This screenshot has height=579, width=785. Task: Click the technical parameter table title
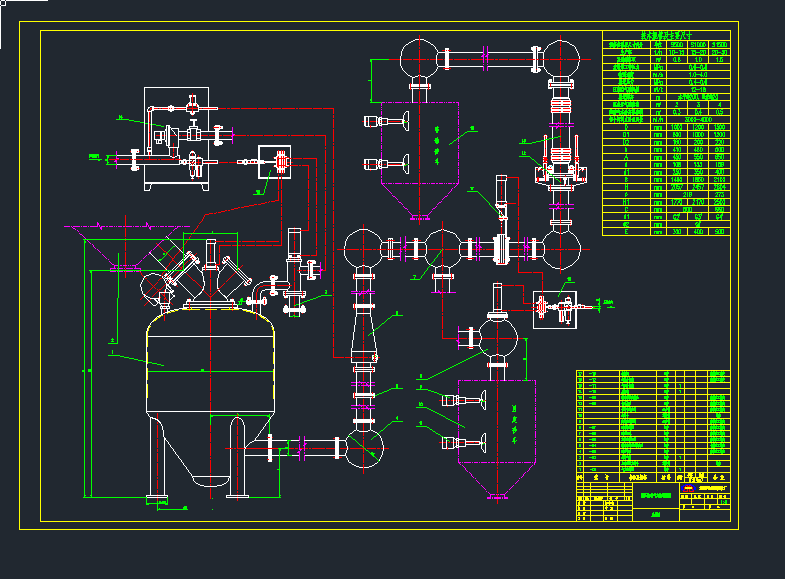click(x=665, y=36)
